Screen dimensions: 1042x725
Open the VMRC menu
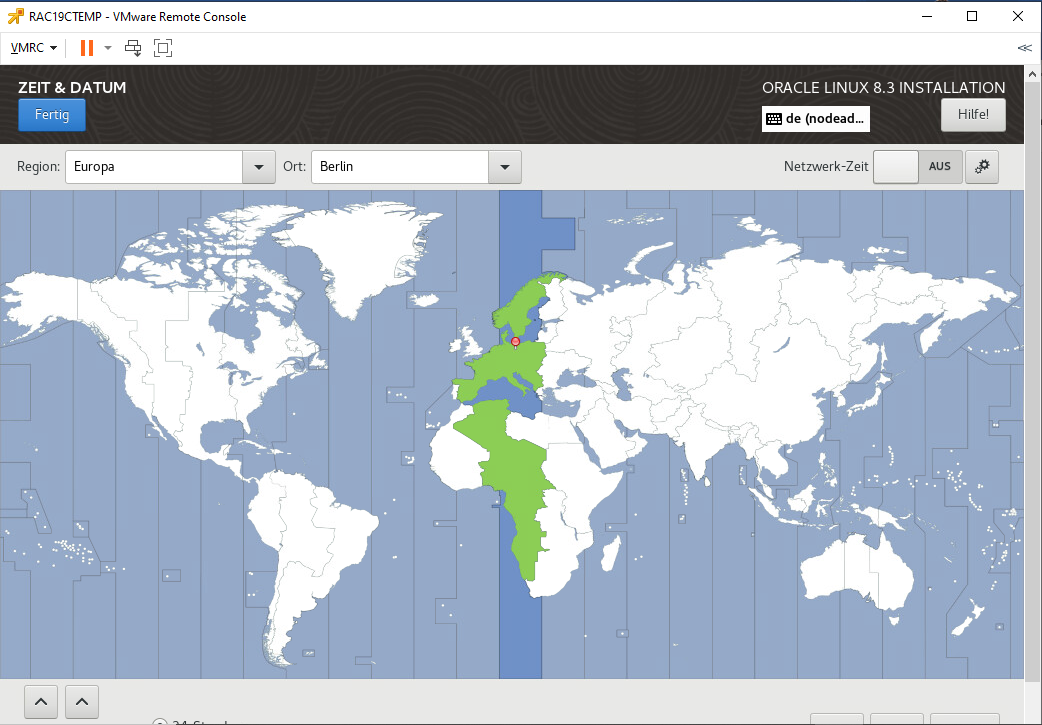click(33, 47)
